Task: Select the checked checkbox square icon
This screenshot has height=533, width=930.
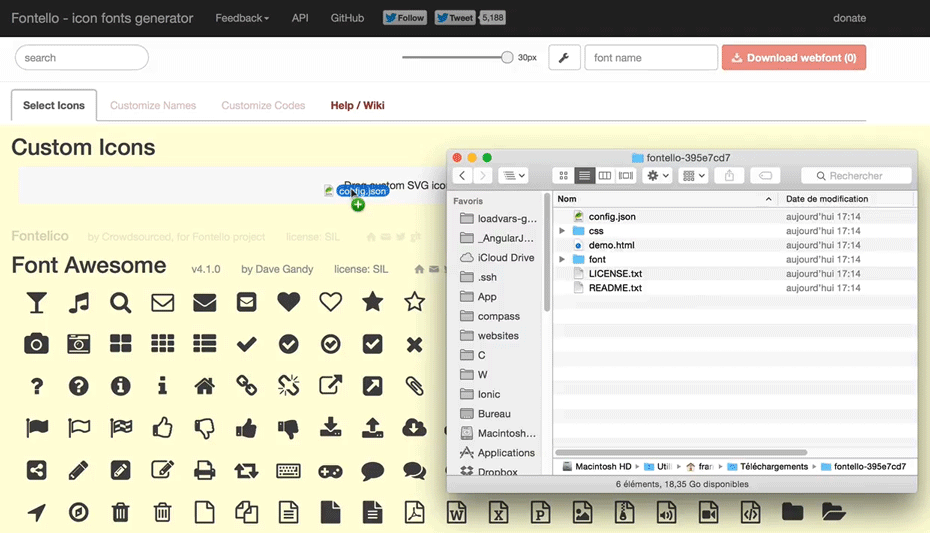Action: coord(372,344)
